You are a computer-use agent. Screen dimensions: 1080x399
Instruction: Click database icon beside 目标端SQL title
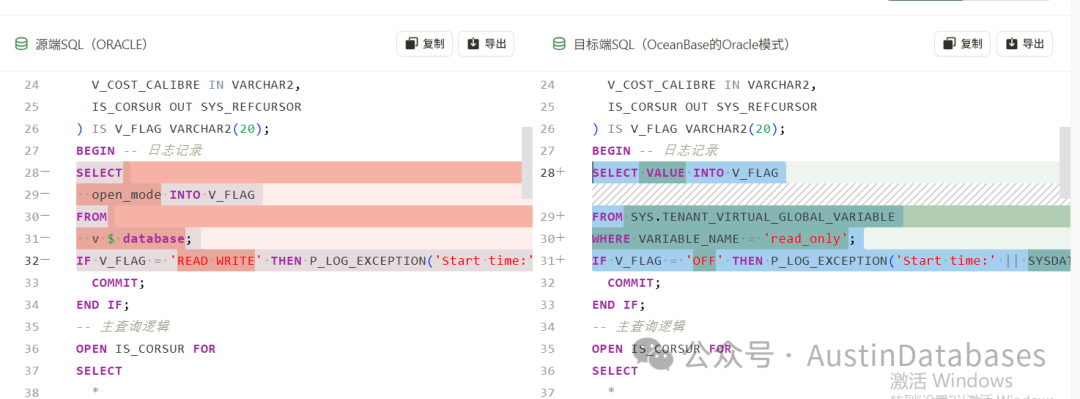pyautogui.click(x=559, y=44)
